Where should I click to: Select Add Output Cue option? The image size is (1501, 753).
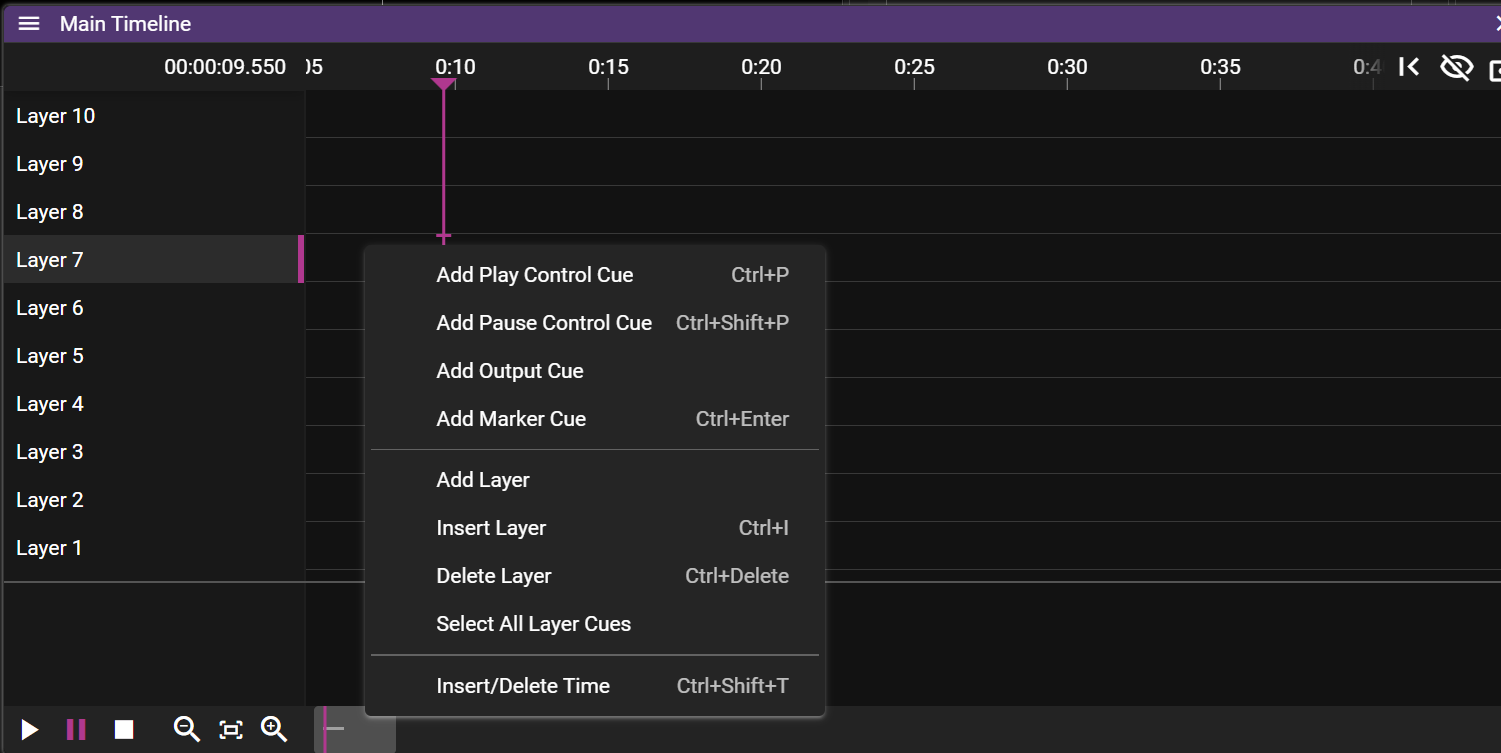(x=510, y=371)
